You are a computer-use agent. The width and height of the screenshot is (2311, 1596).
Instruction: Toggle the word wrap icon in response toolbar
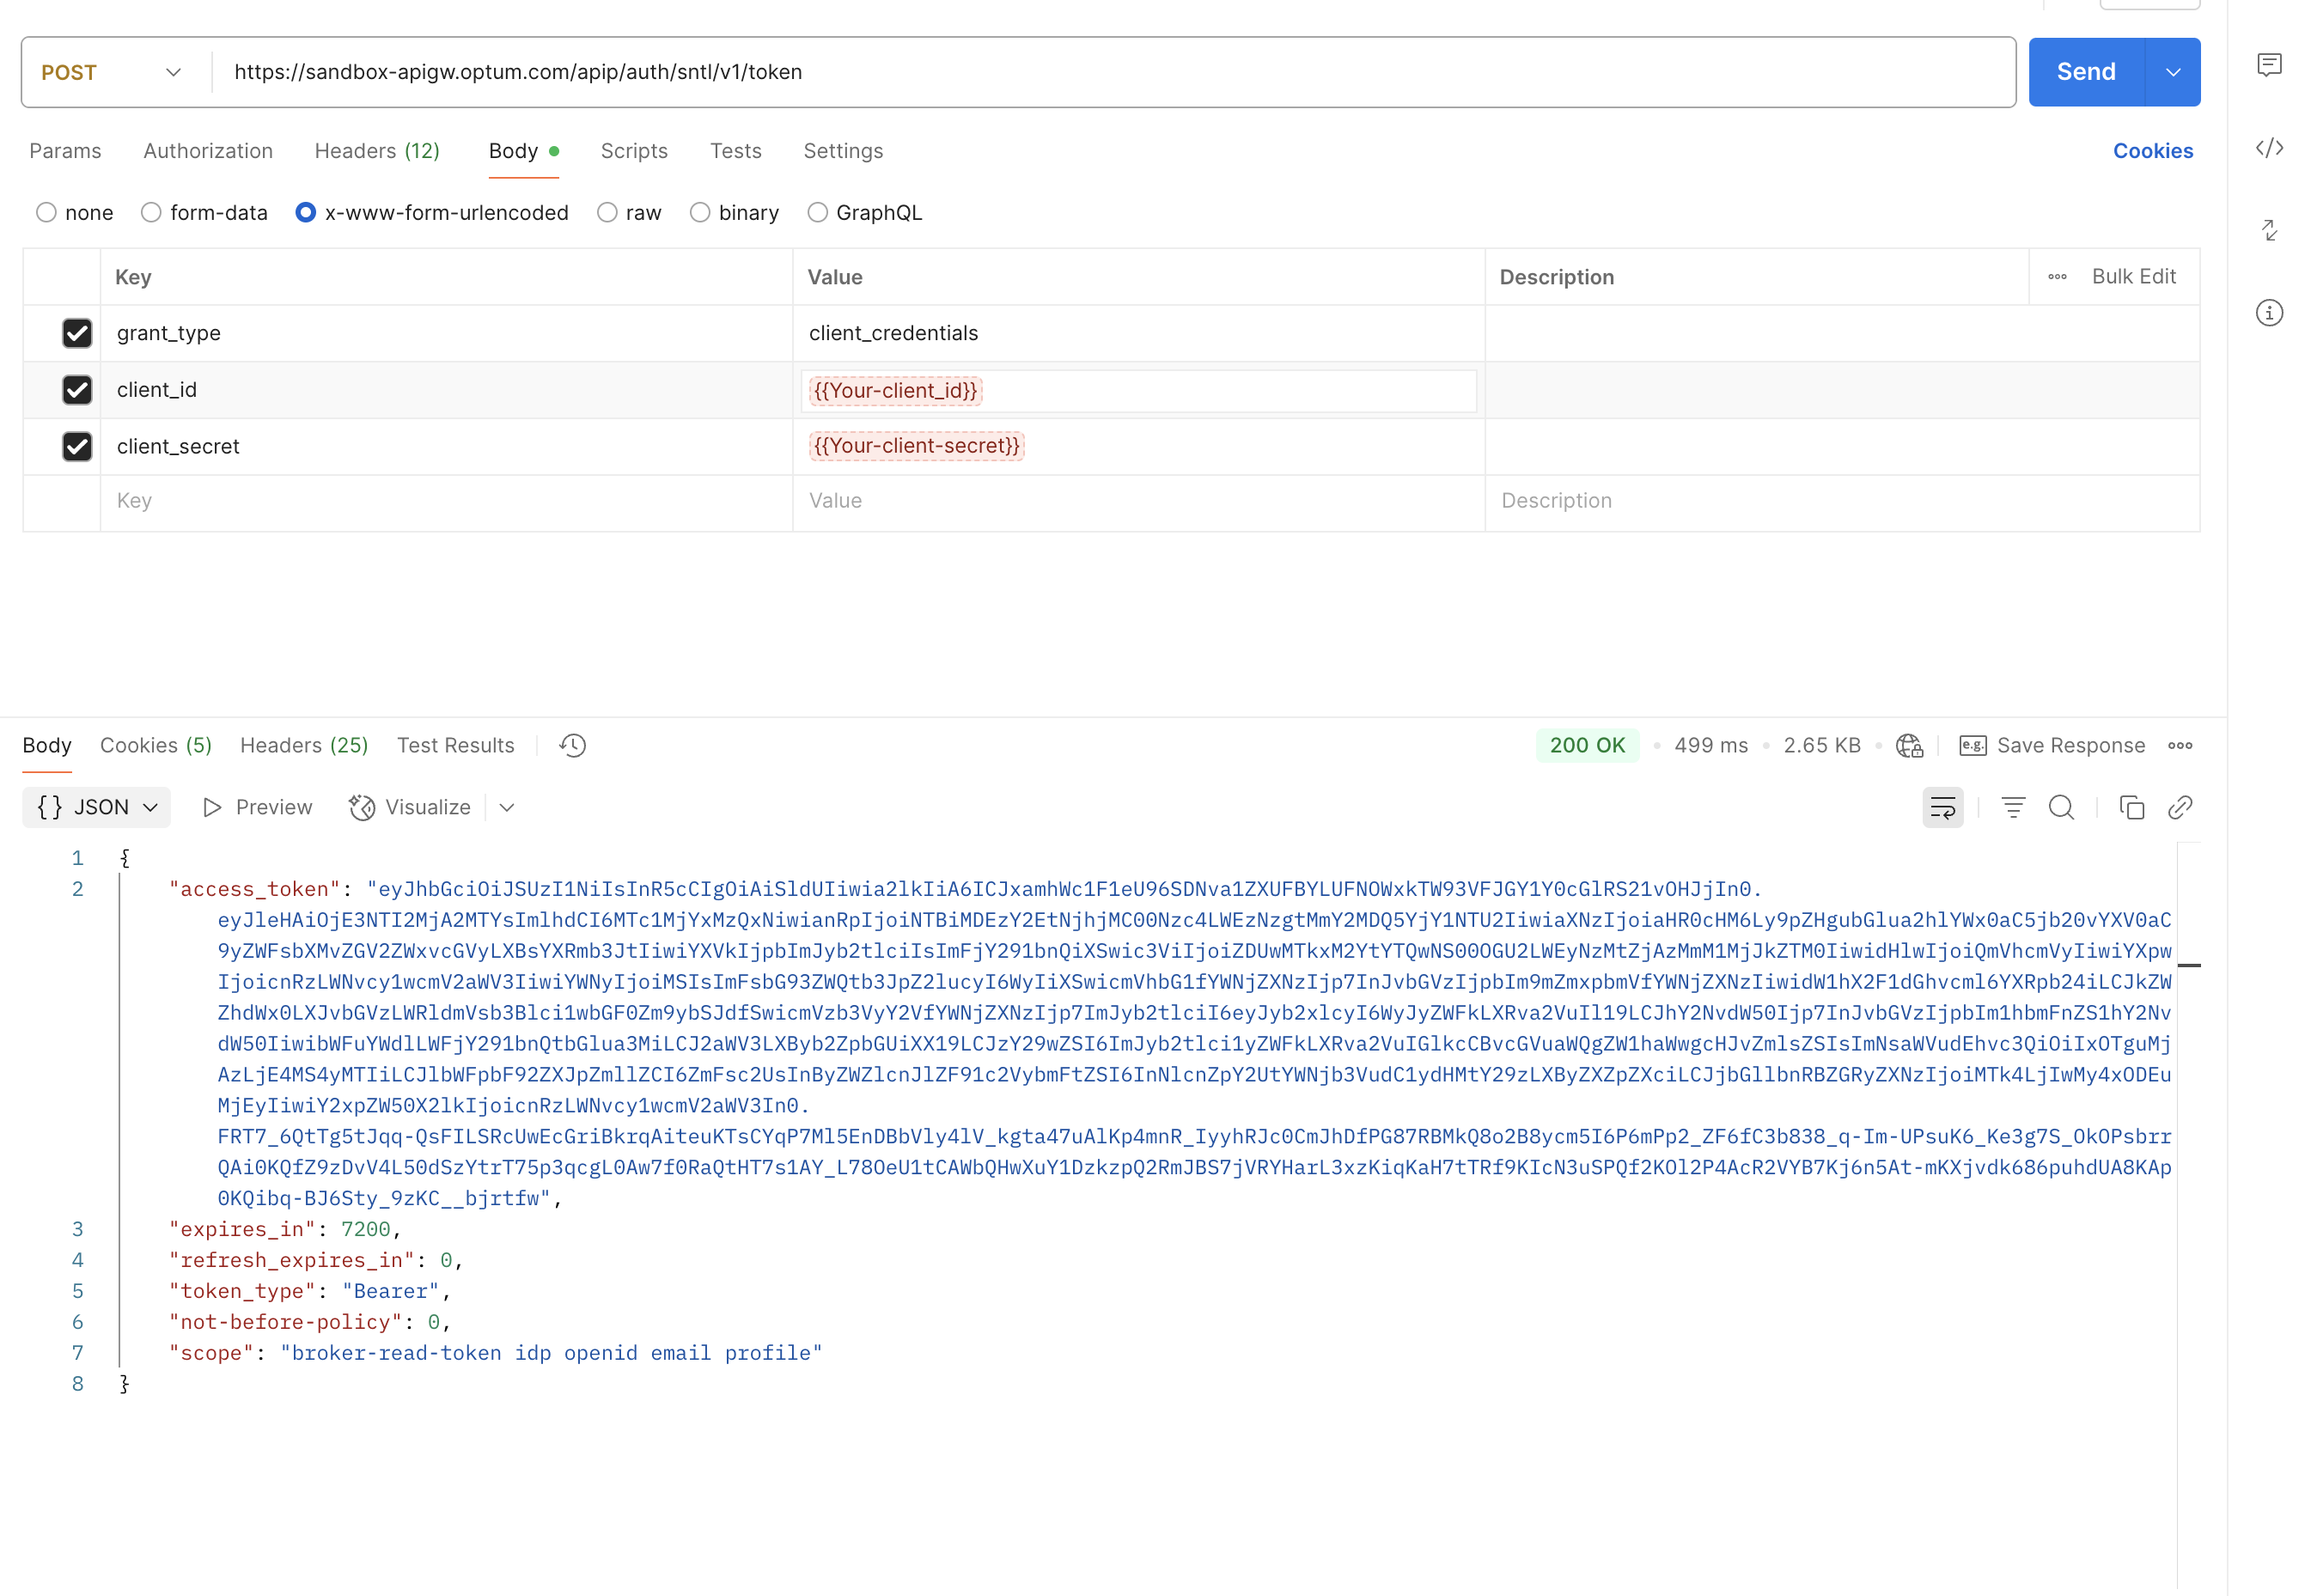pyautogui.click(x=1942, y=807)
